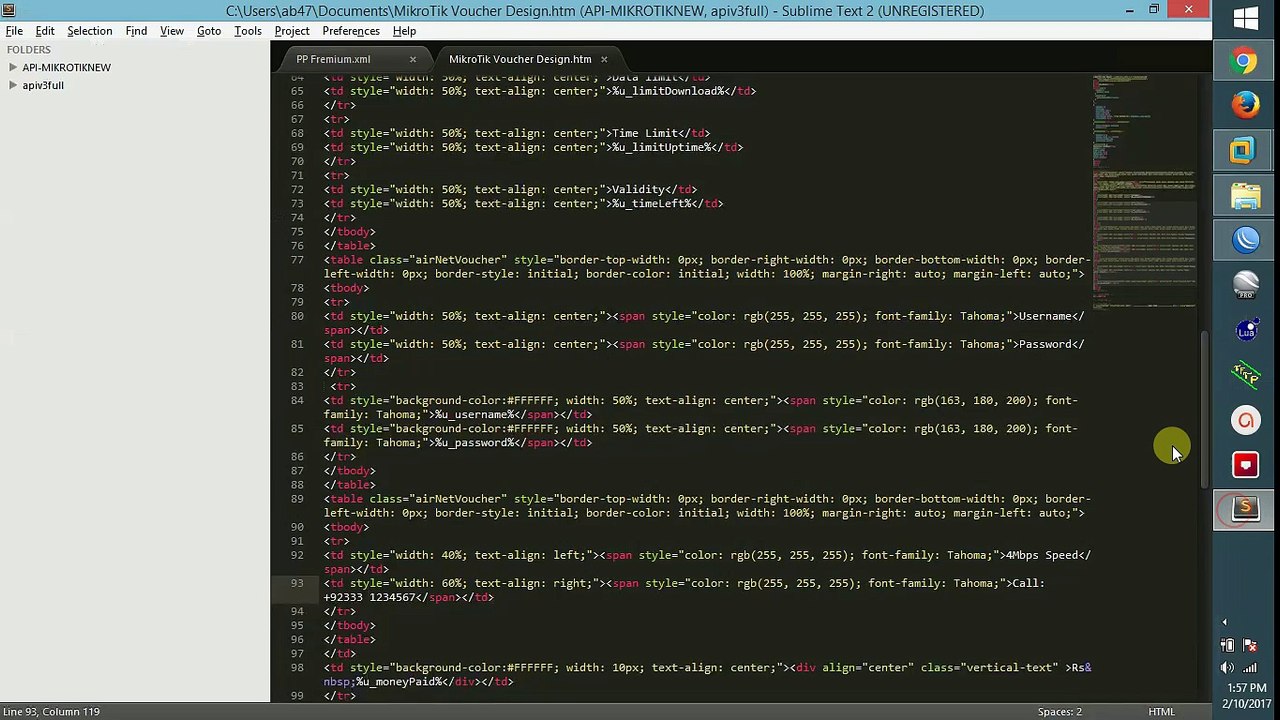Screen dimensions: 1280x720
Task: Click the vertical scrollbar thumb
Action: pos(1205,410)
